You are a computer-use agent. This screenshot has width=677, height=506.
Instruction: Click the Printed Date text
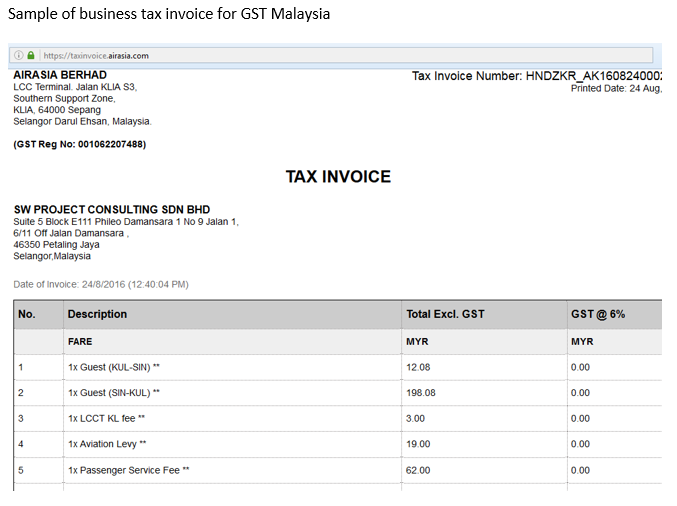point(615,89)
